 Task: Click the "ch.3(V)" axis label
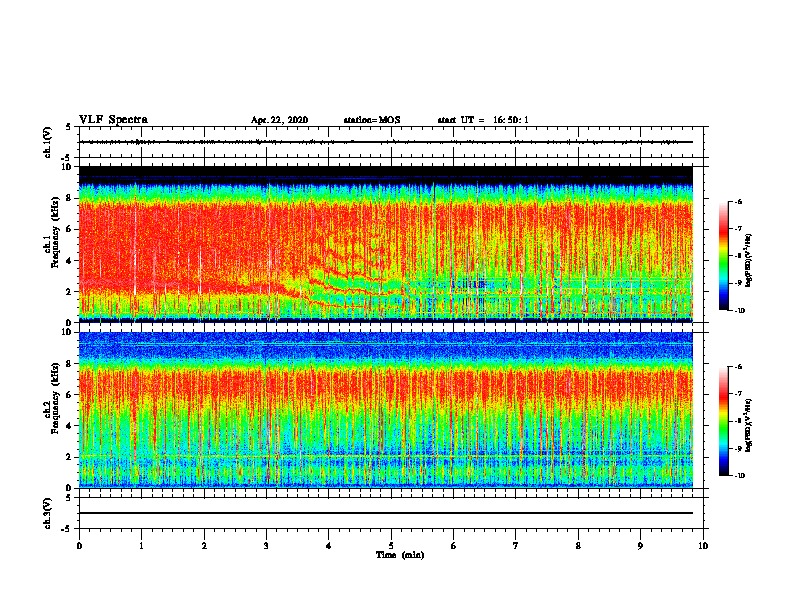coord(47,513)
